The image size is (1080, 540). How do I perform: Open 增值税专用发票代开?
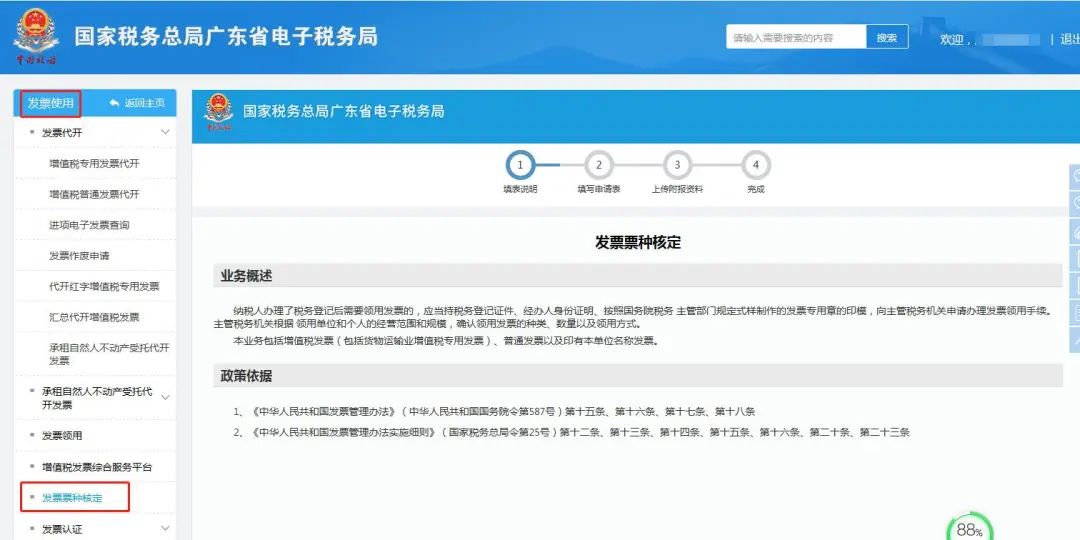[94, 163]
